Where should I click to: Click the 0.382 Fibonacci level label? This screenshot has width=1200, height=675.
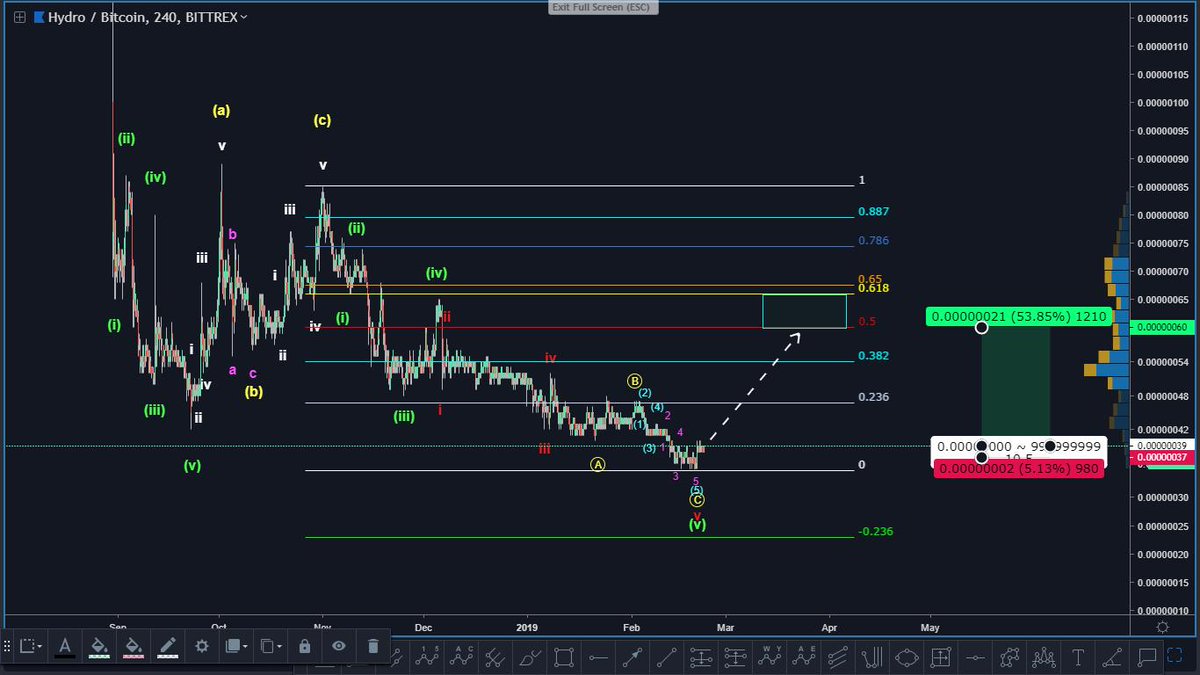pyautogui.click(x=873, y=356)
